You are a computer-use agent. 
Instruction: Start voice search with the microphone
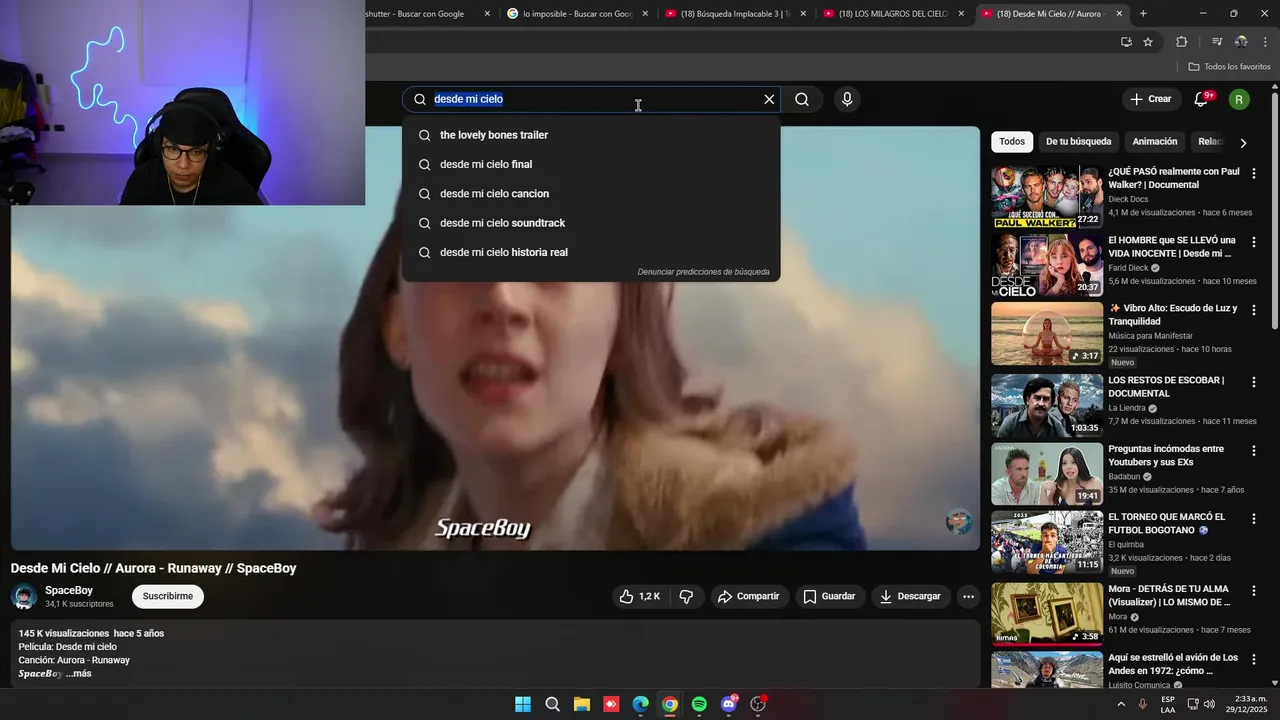pos(847,99)
